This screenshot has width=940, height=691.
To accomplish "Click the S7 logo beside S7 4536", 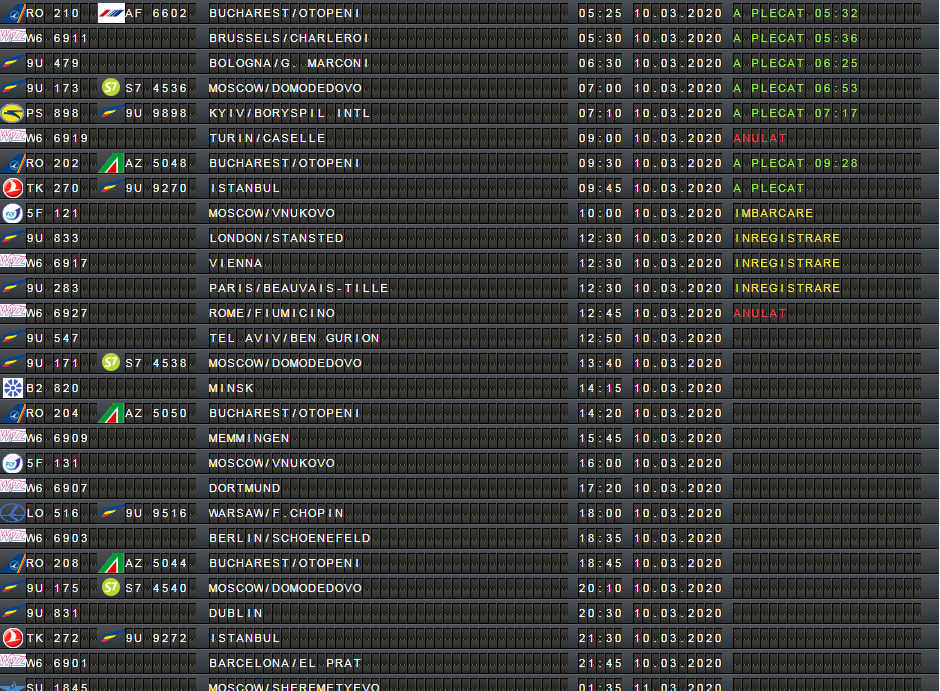I will coord(111,87).
